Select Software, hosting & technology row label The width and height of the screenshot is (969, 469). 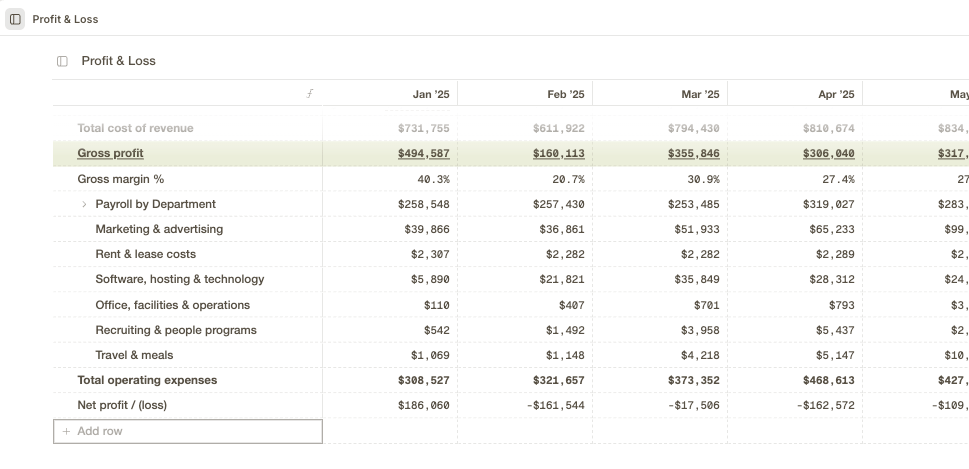tap(180, 279)
